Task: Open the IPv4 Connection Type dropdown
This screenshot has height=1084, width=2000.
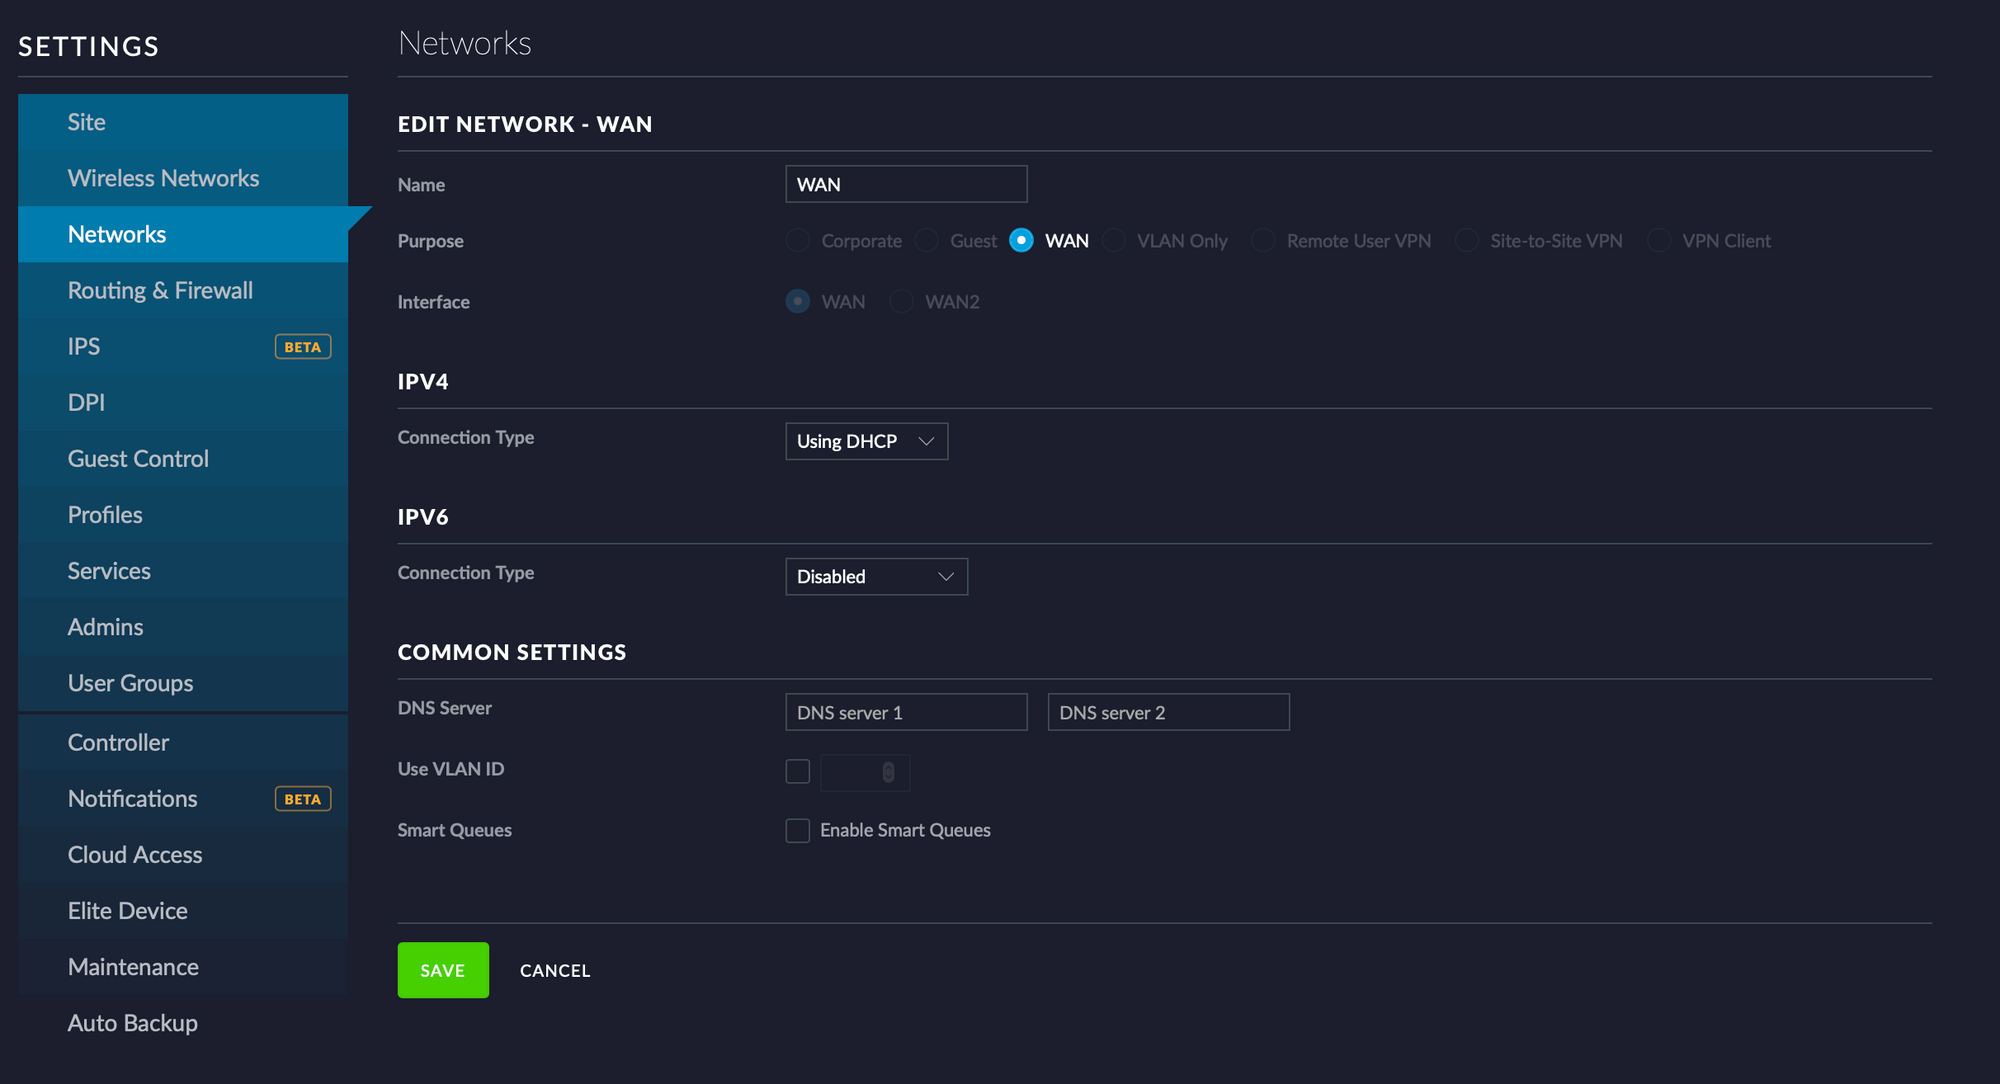Action: pos(866,441)
